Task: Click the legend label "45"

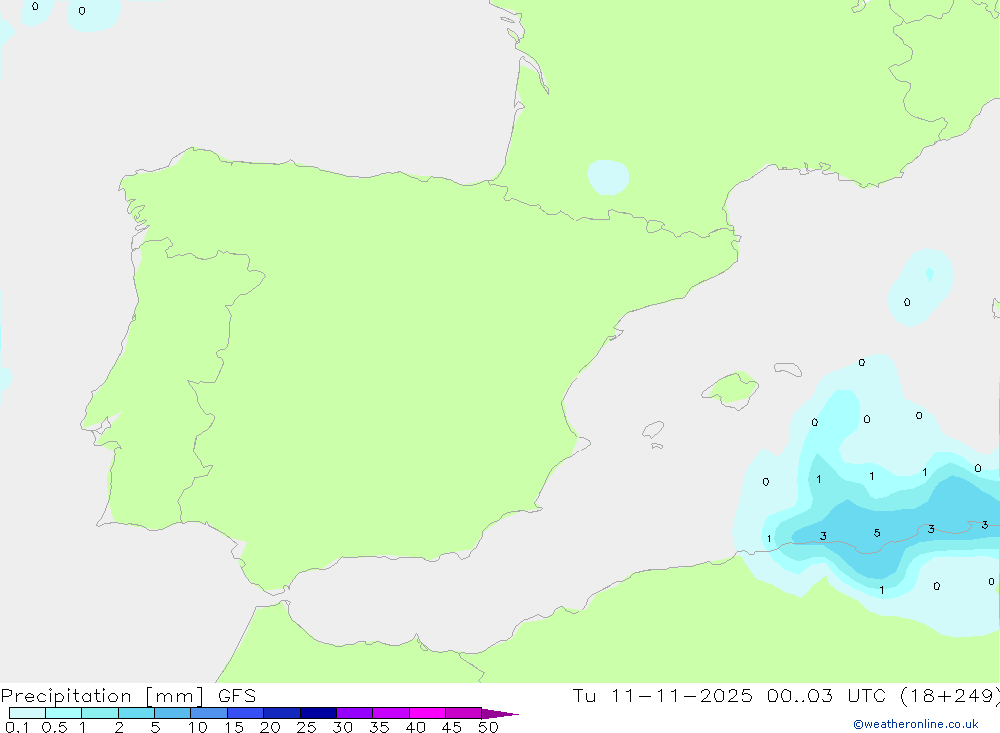Action: pos(452,727)
